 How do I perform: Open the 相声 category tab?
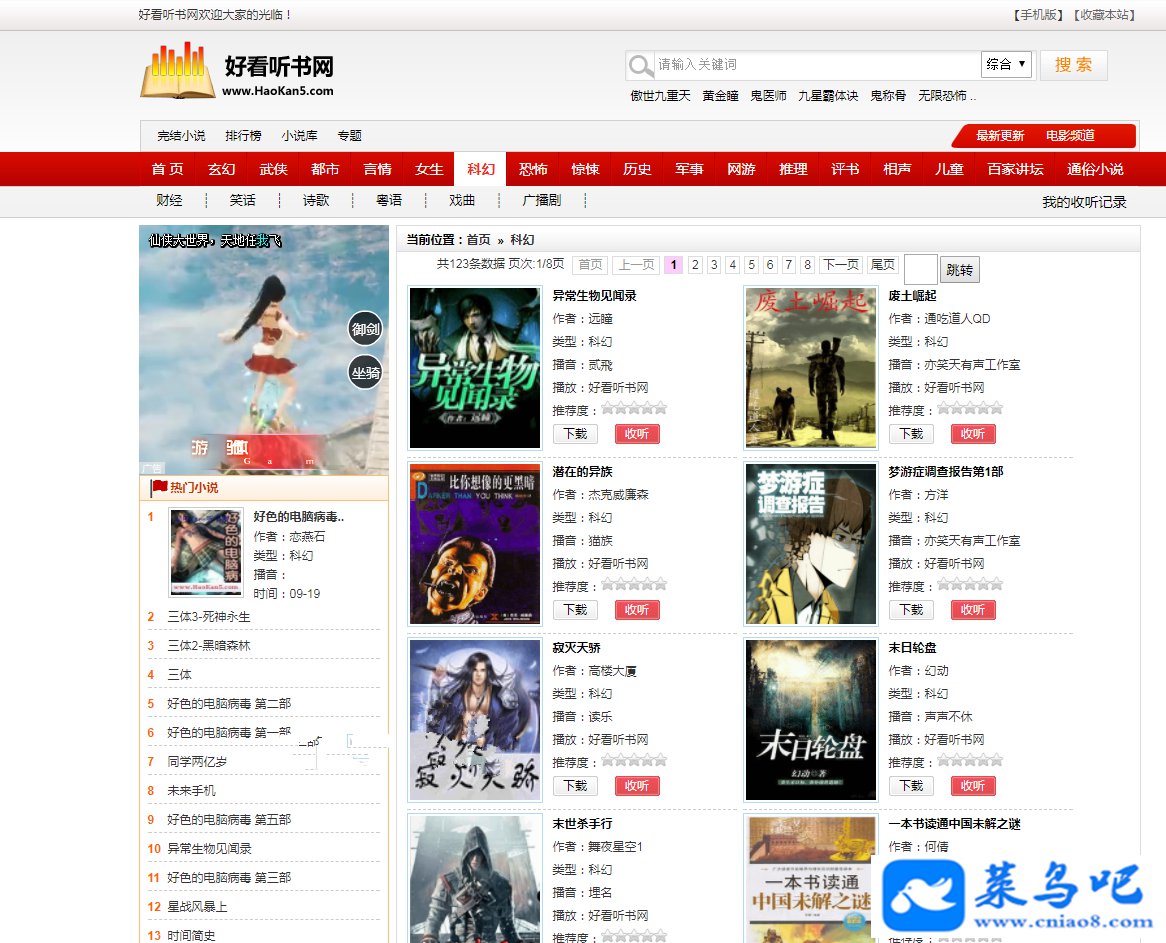pos(897,170)
